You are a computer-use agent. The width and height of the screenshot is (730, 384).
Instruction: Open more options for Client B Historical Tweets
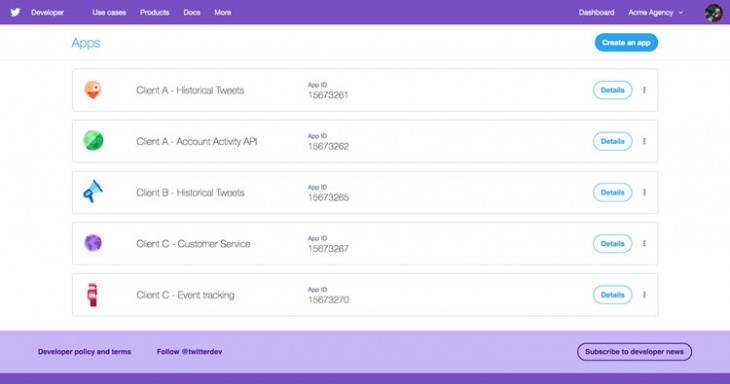coord(644,192)
